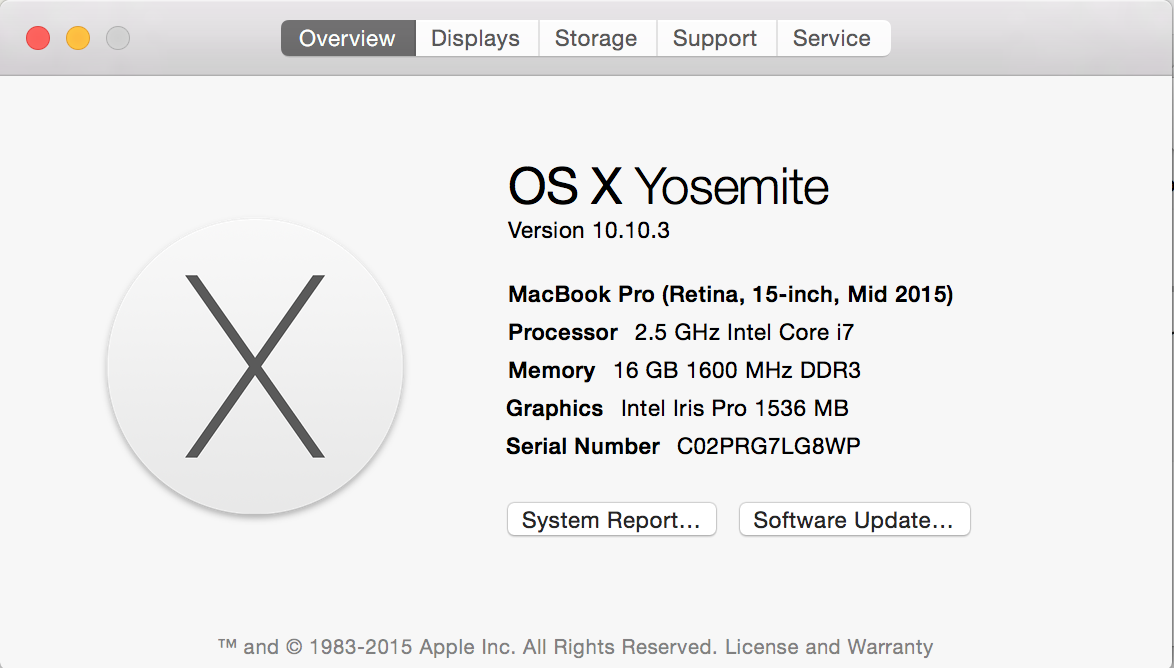Open the License and Warranty link
Image resolution: width=1174 pixels, height=668 pixels.
pyautogui.click(x=829, y=647)
